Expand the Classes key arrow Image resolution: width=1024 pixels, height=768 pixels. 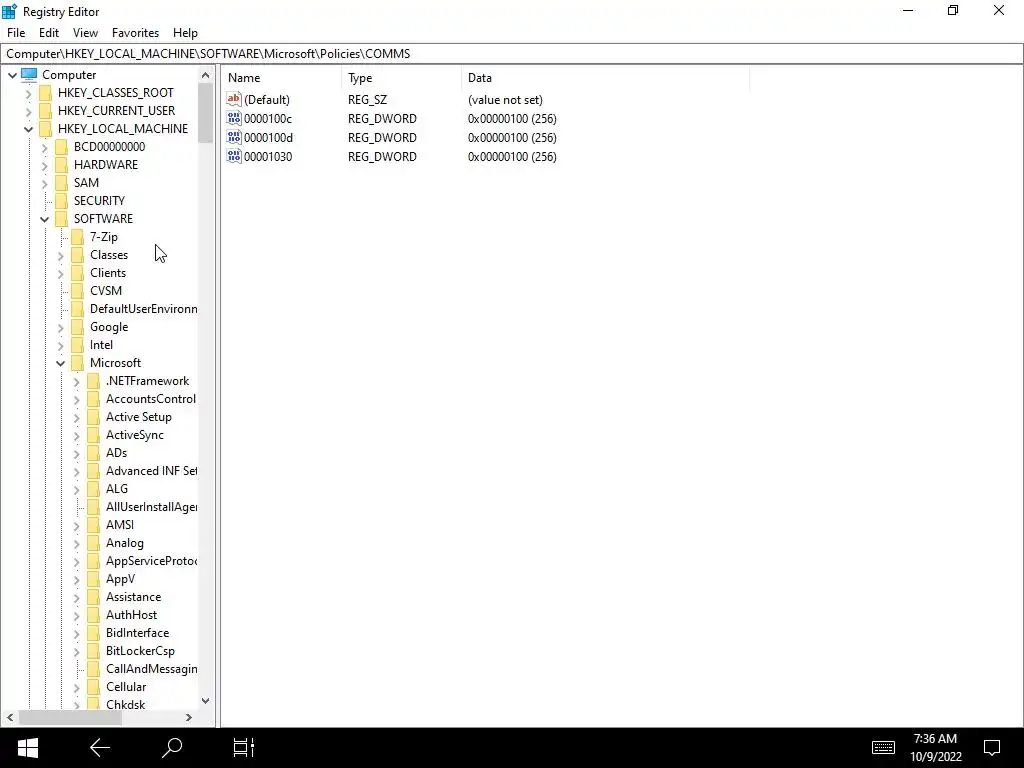click(x=61, y=255)
